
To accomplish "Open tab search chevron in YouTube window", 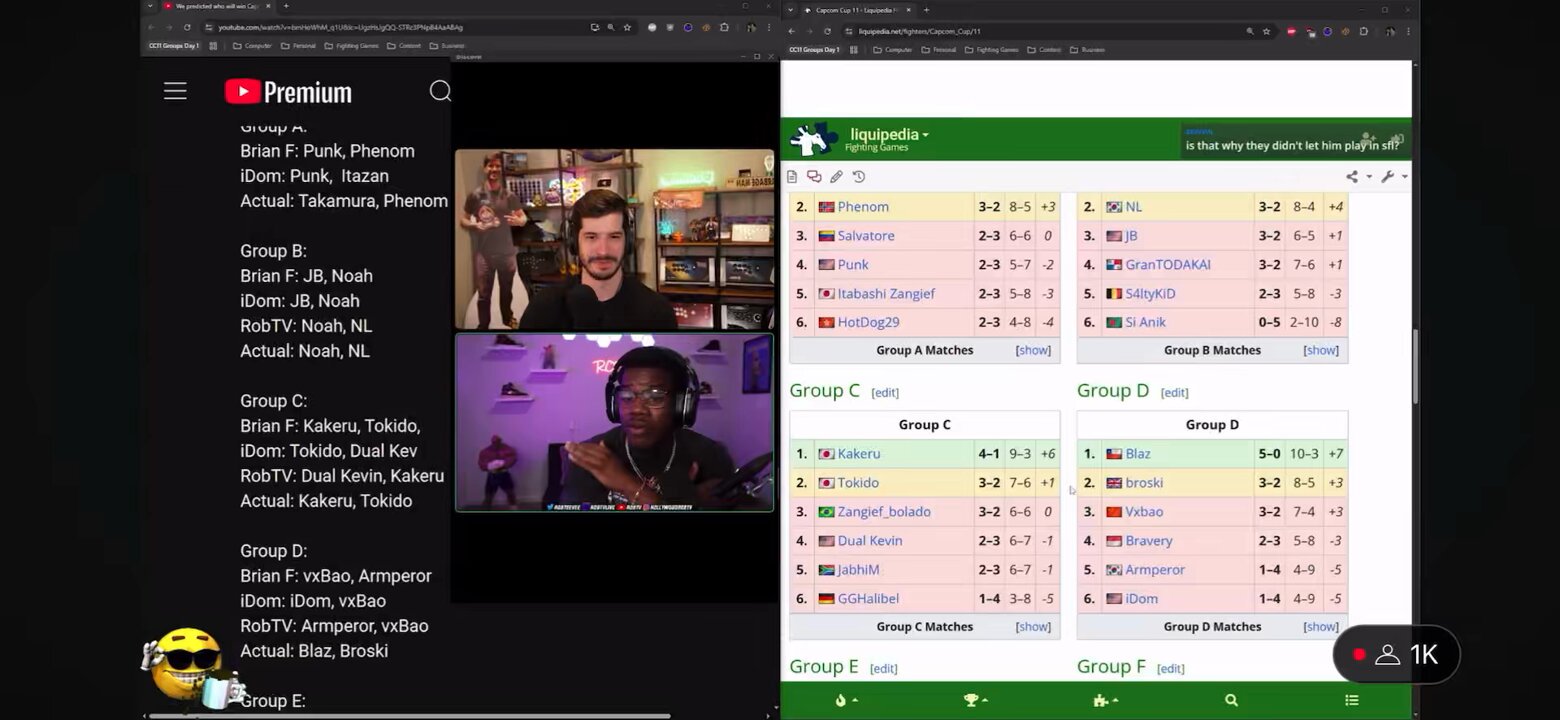I will point(150,6).
